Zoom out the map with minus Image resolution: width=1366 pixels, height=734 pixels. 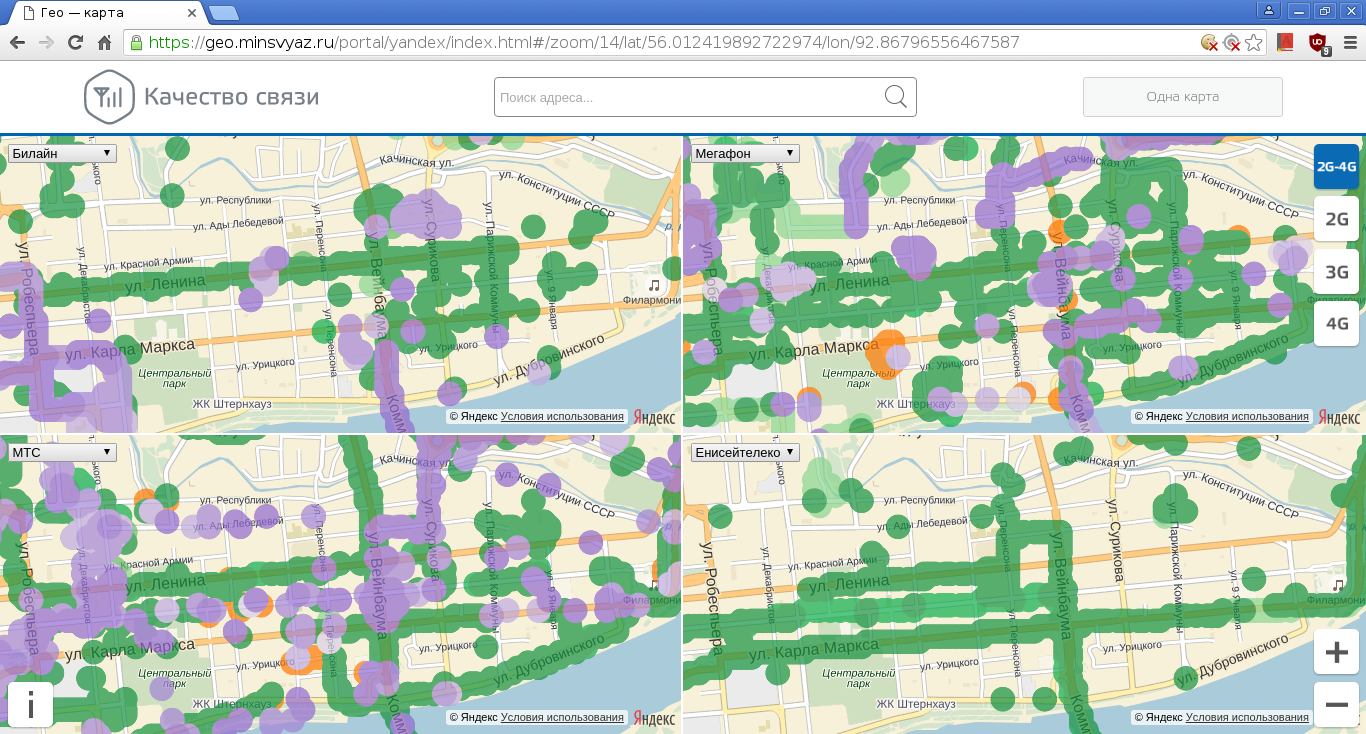(1336, 704)
